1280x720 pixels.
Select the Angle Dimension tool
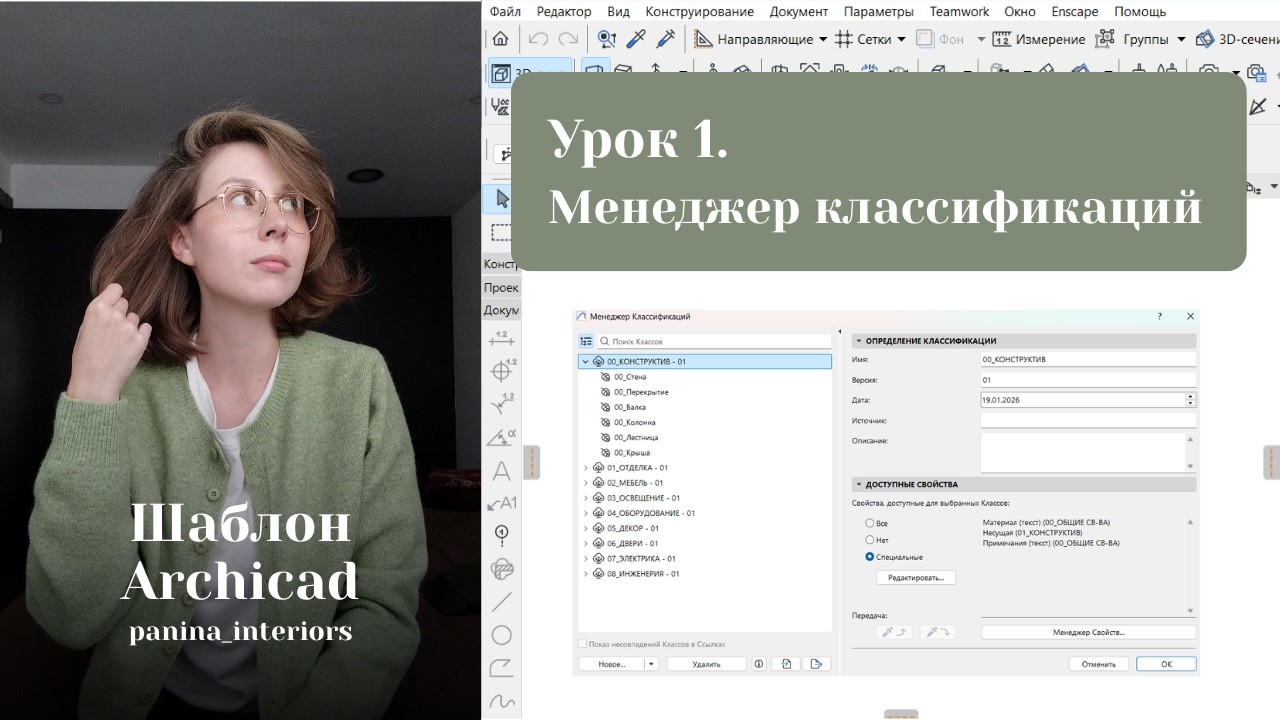(502, 437)
